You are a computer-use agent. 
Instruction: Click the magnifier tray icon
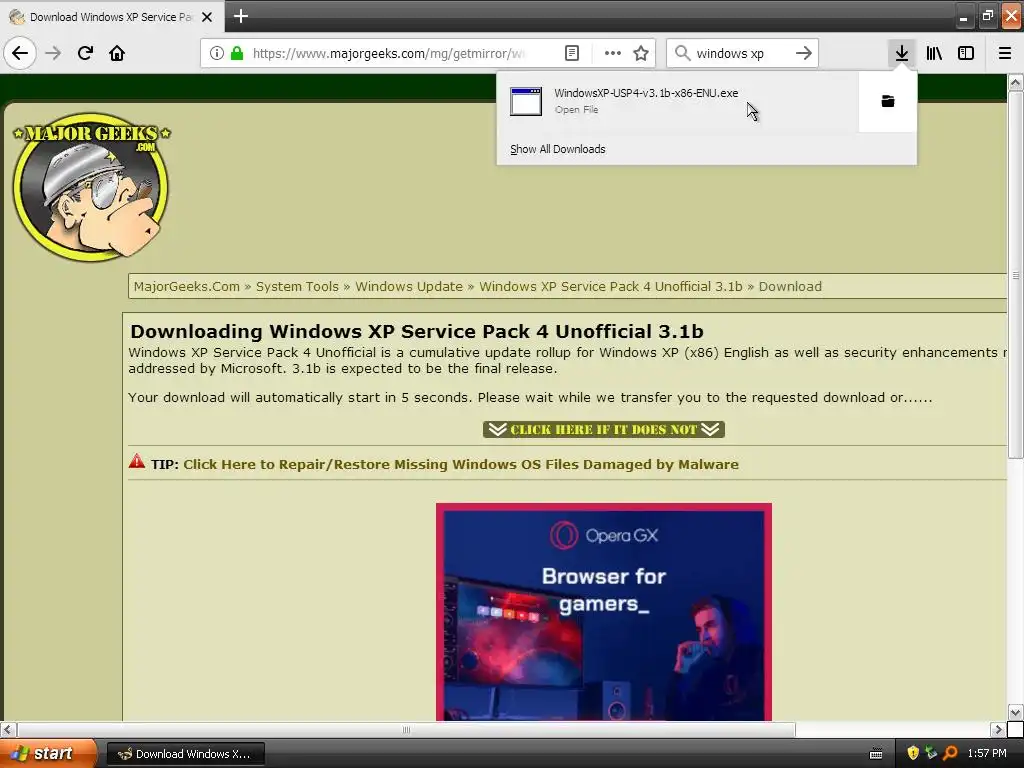click(x=950, y=754)
